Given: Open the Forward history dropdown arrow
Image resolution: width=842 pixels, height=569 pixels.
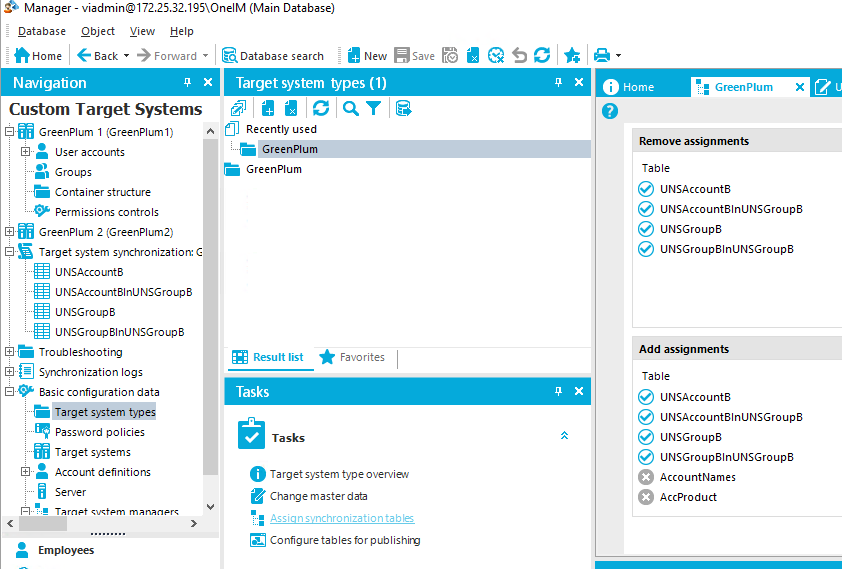Looking at the screenshot, I should point(205,55).
